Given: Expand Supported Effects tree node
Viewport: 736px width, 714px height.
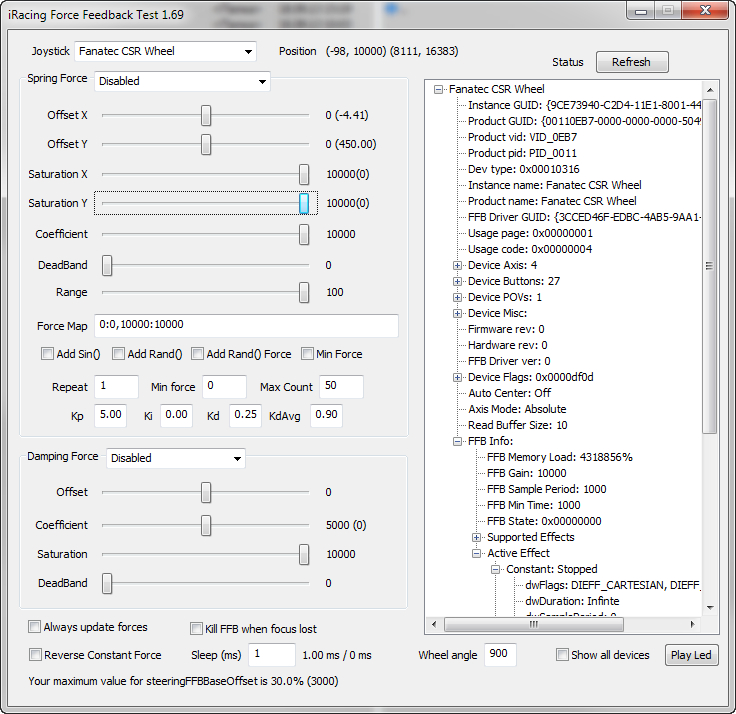Looking at the screenshot, I should (477, 537).
